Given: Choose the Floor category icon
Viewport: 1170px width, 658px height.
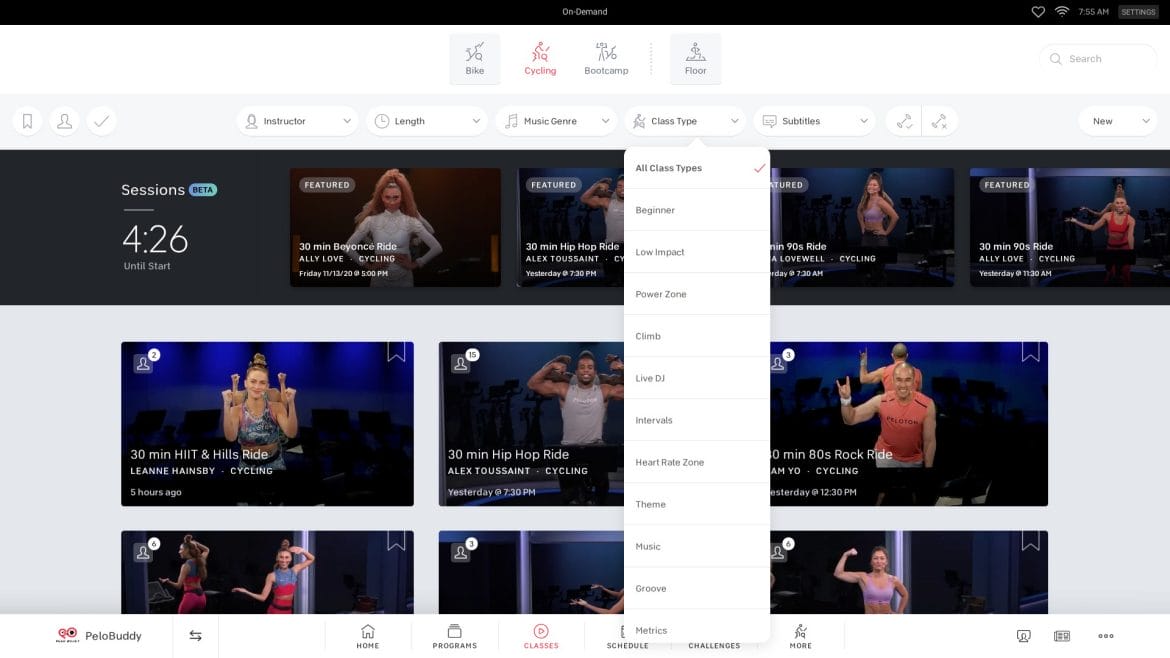Looking at the screenshot, I should (695, 58).
